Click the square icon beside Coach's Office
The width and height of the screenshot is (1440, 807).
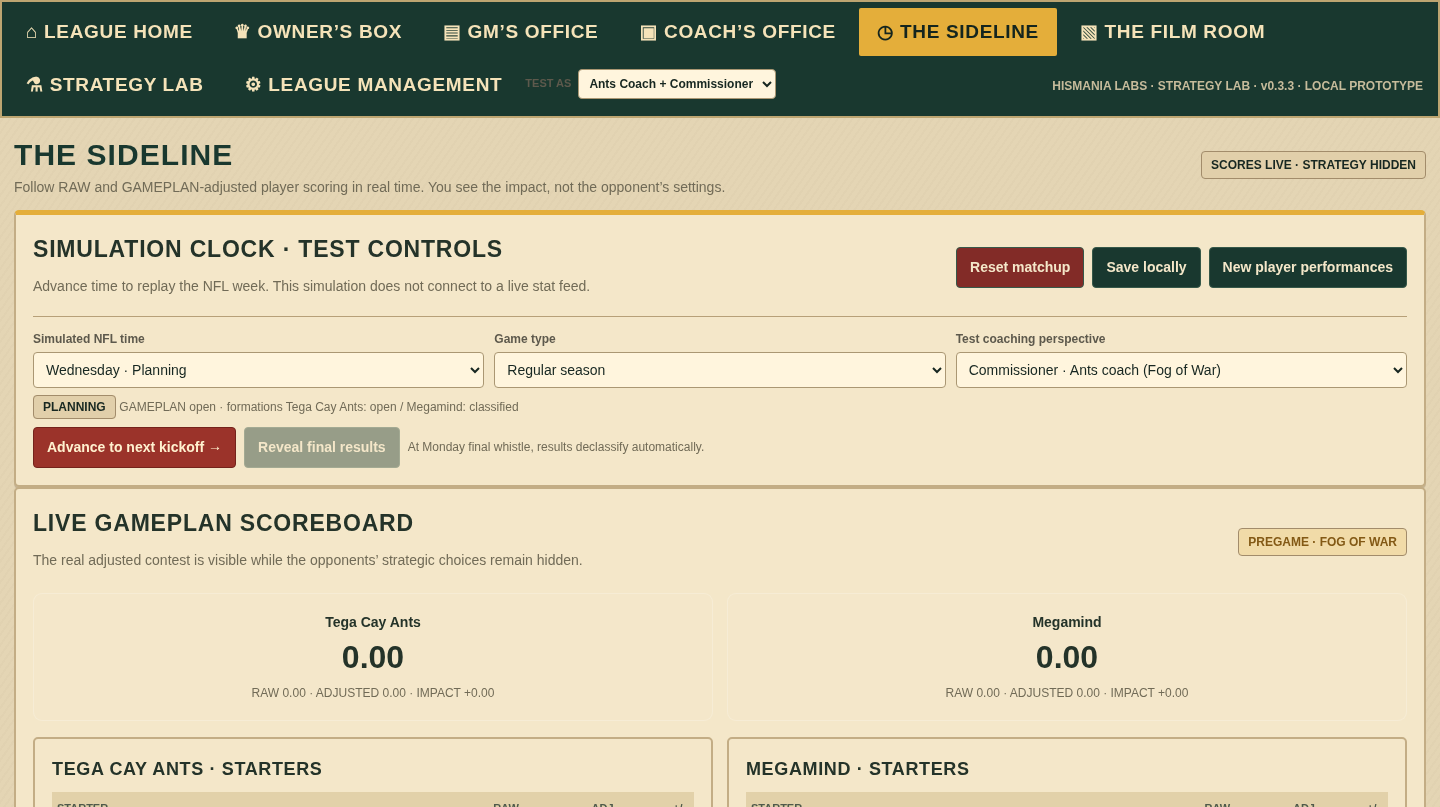click(648, 32)
